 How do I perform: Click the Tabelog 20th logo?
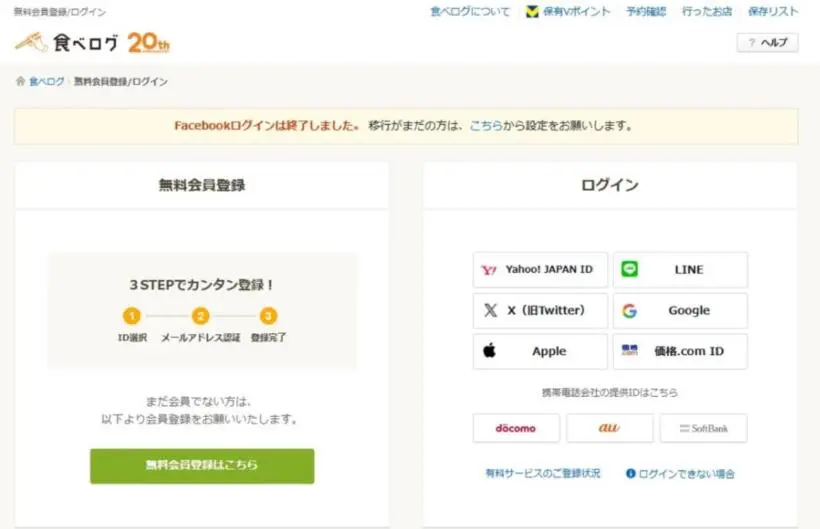[92, 42]
